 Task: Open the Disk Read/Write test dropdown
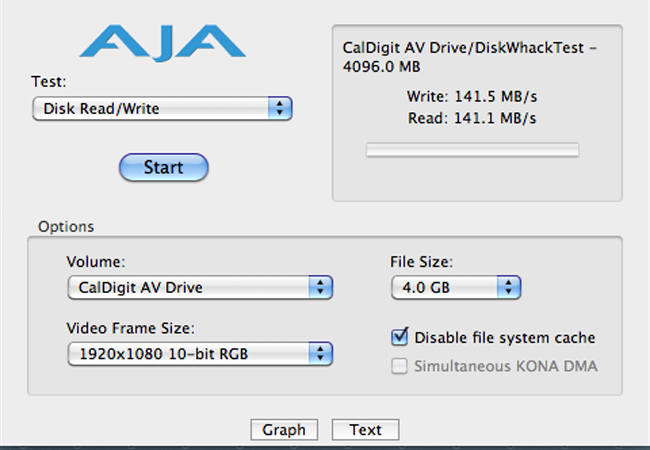pyautogui.click(x=162, y=109)
